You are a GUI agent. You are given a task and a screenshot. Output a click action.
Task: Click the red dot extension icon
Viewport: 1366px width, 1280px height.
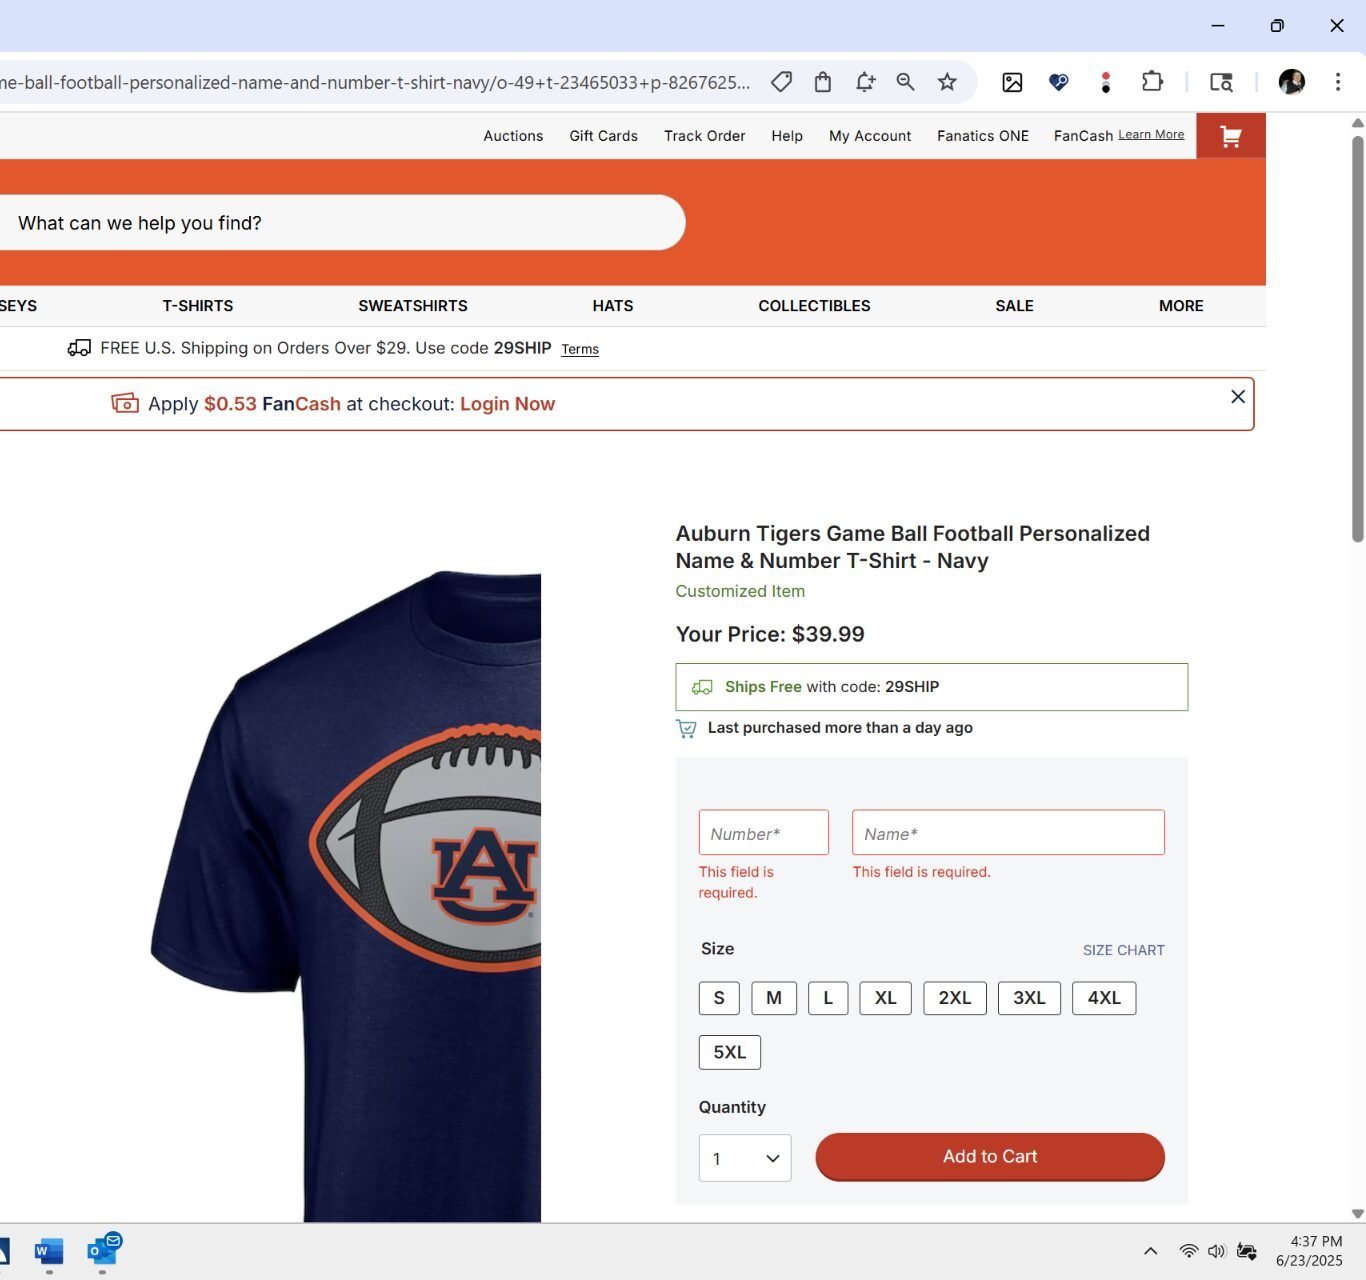(1105, 82)
